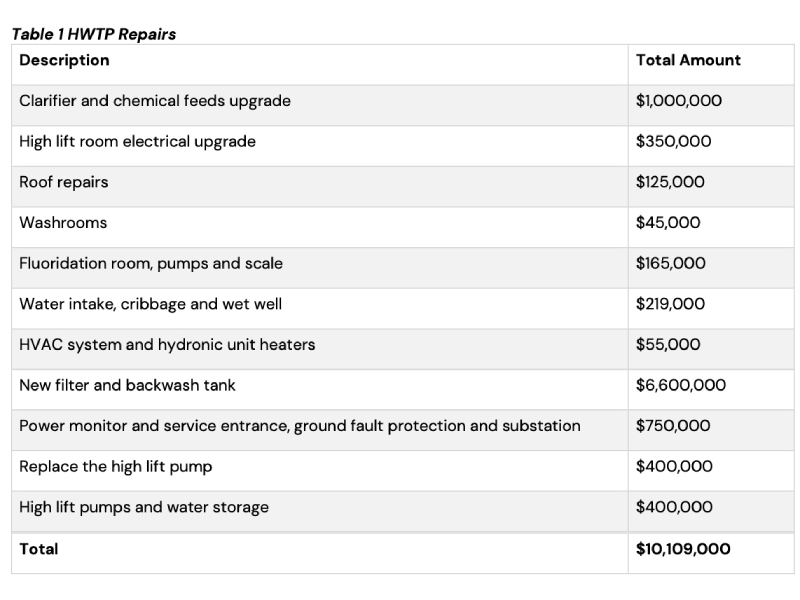Viewport: 800px width, 600px height.
Task: Select the Power monitor and service entrance row
Action: pyautogui.click(x=300, y=426)
